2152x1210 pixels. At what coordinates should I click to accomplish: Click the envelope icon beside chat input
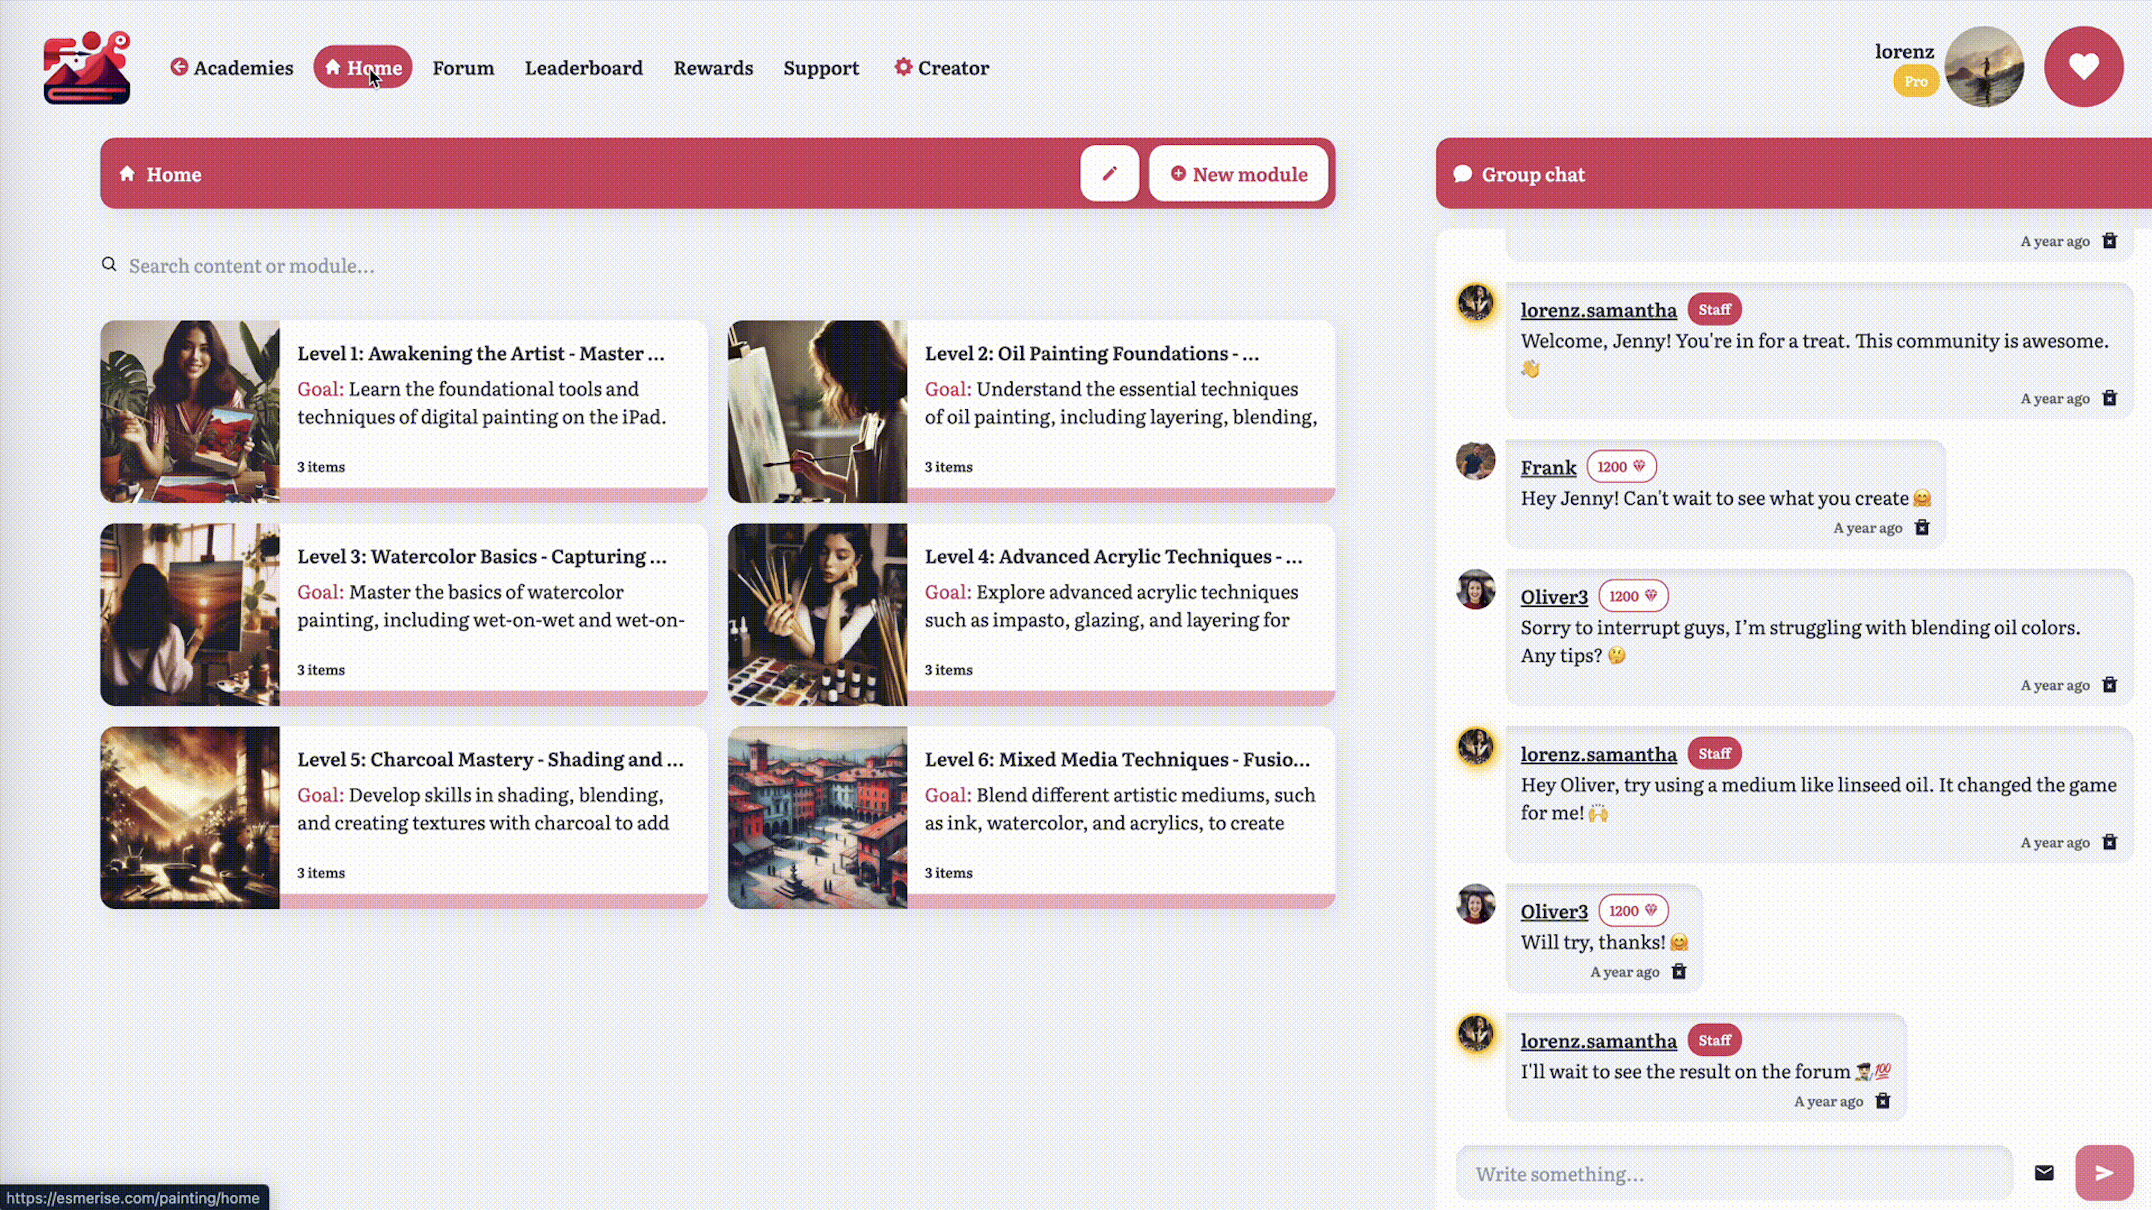(x=2044, y=1173)
